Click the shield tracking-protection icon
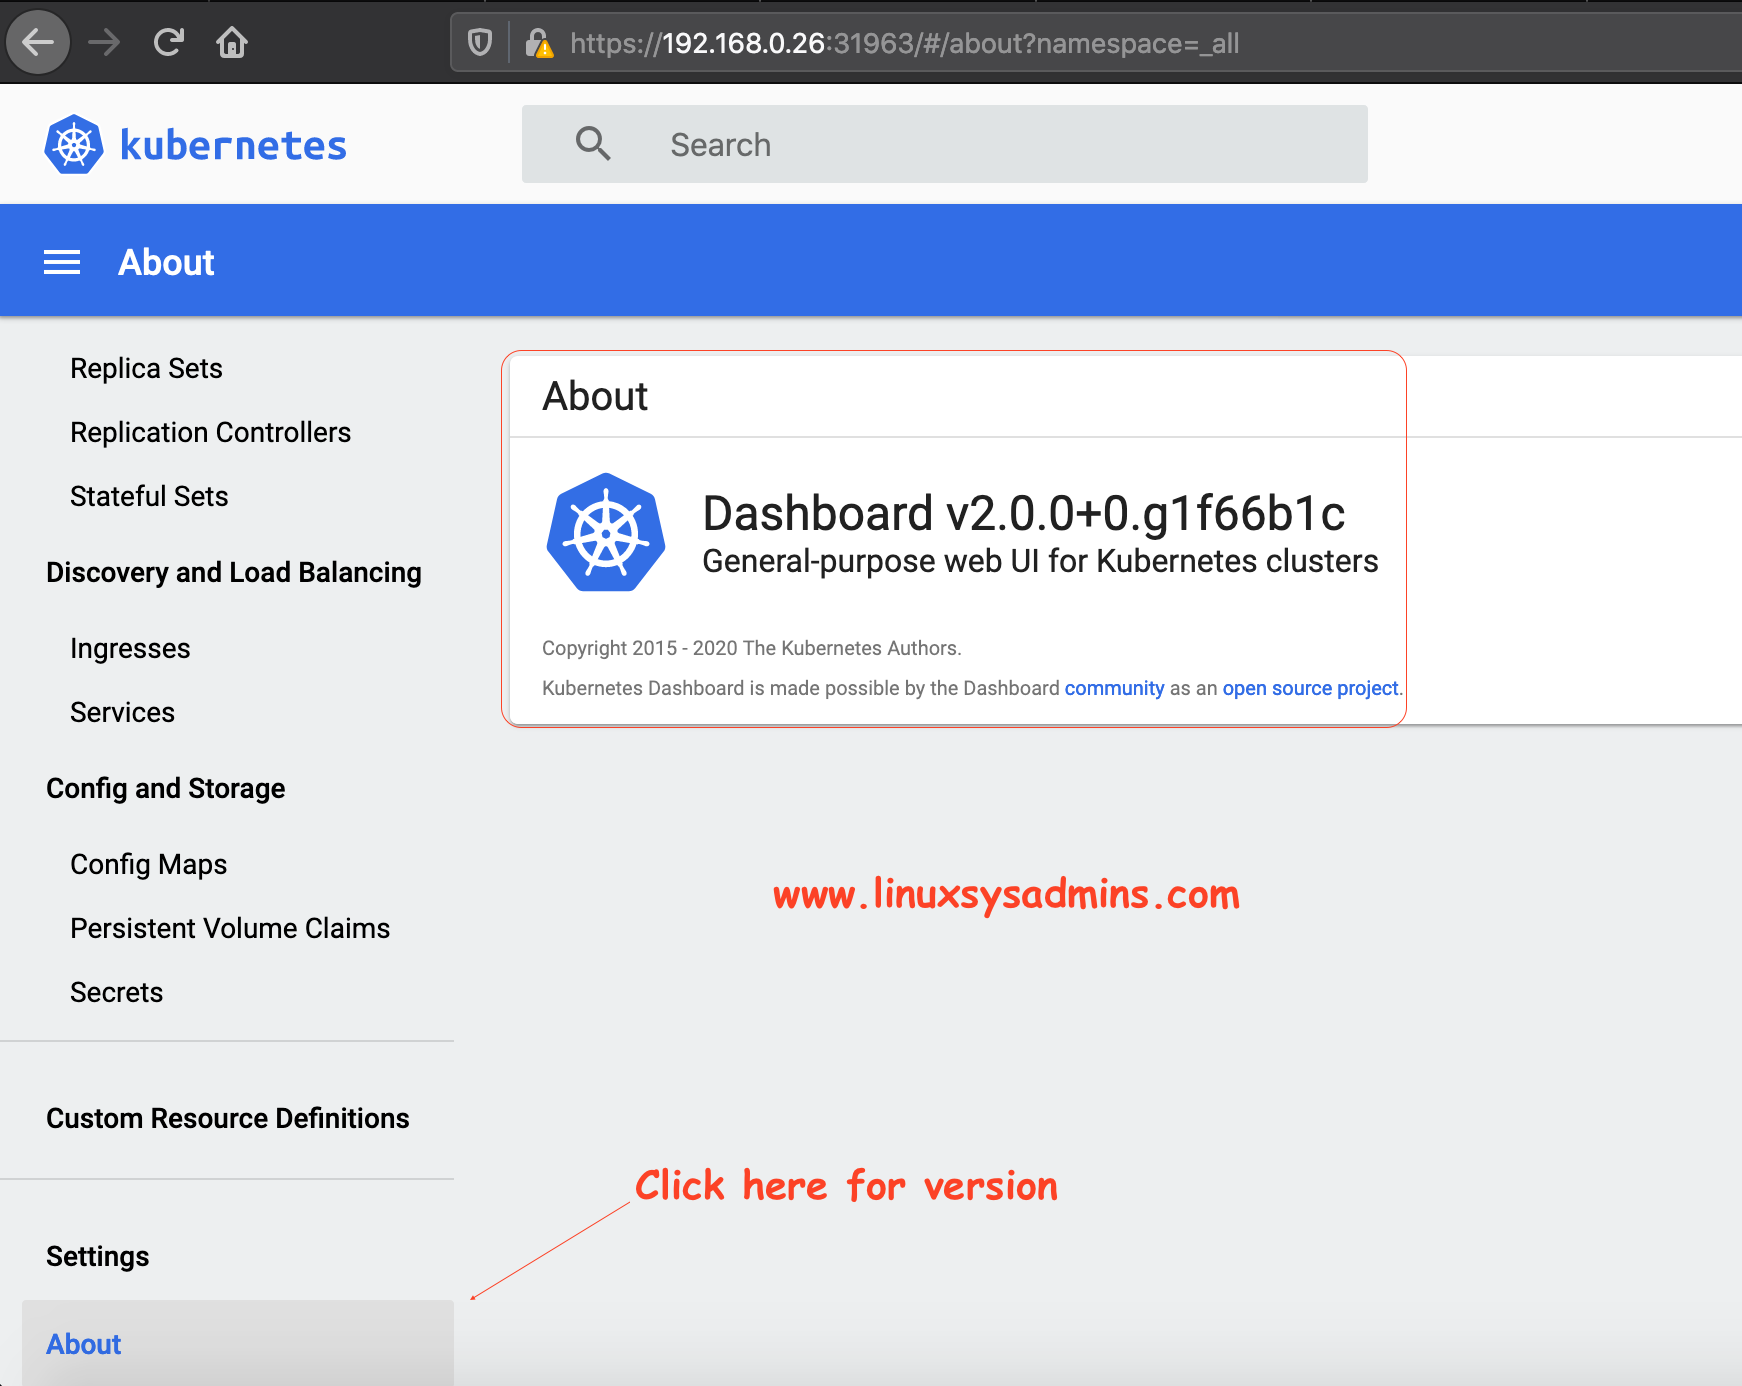 click(481, 42)
